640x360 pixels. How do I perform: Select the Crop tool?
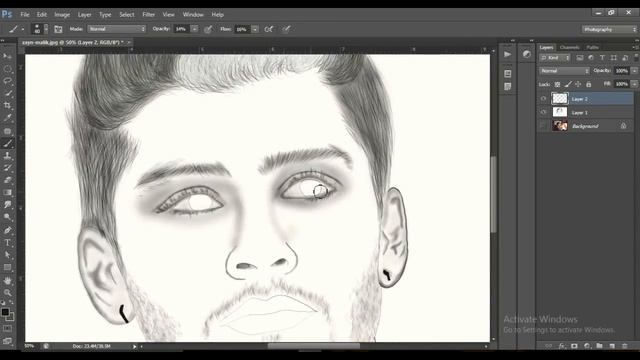click(x=7, y=106)
